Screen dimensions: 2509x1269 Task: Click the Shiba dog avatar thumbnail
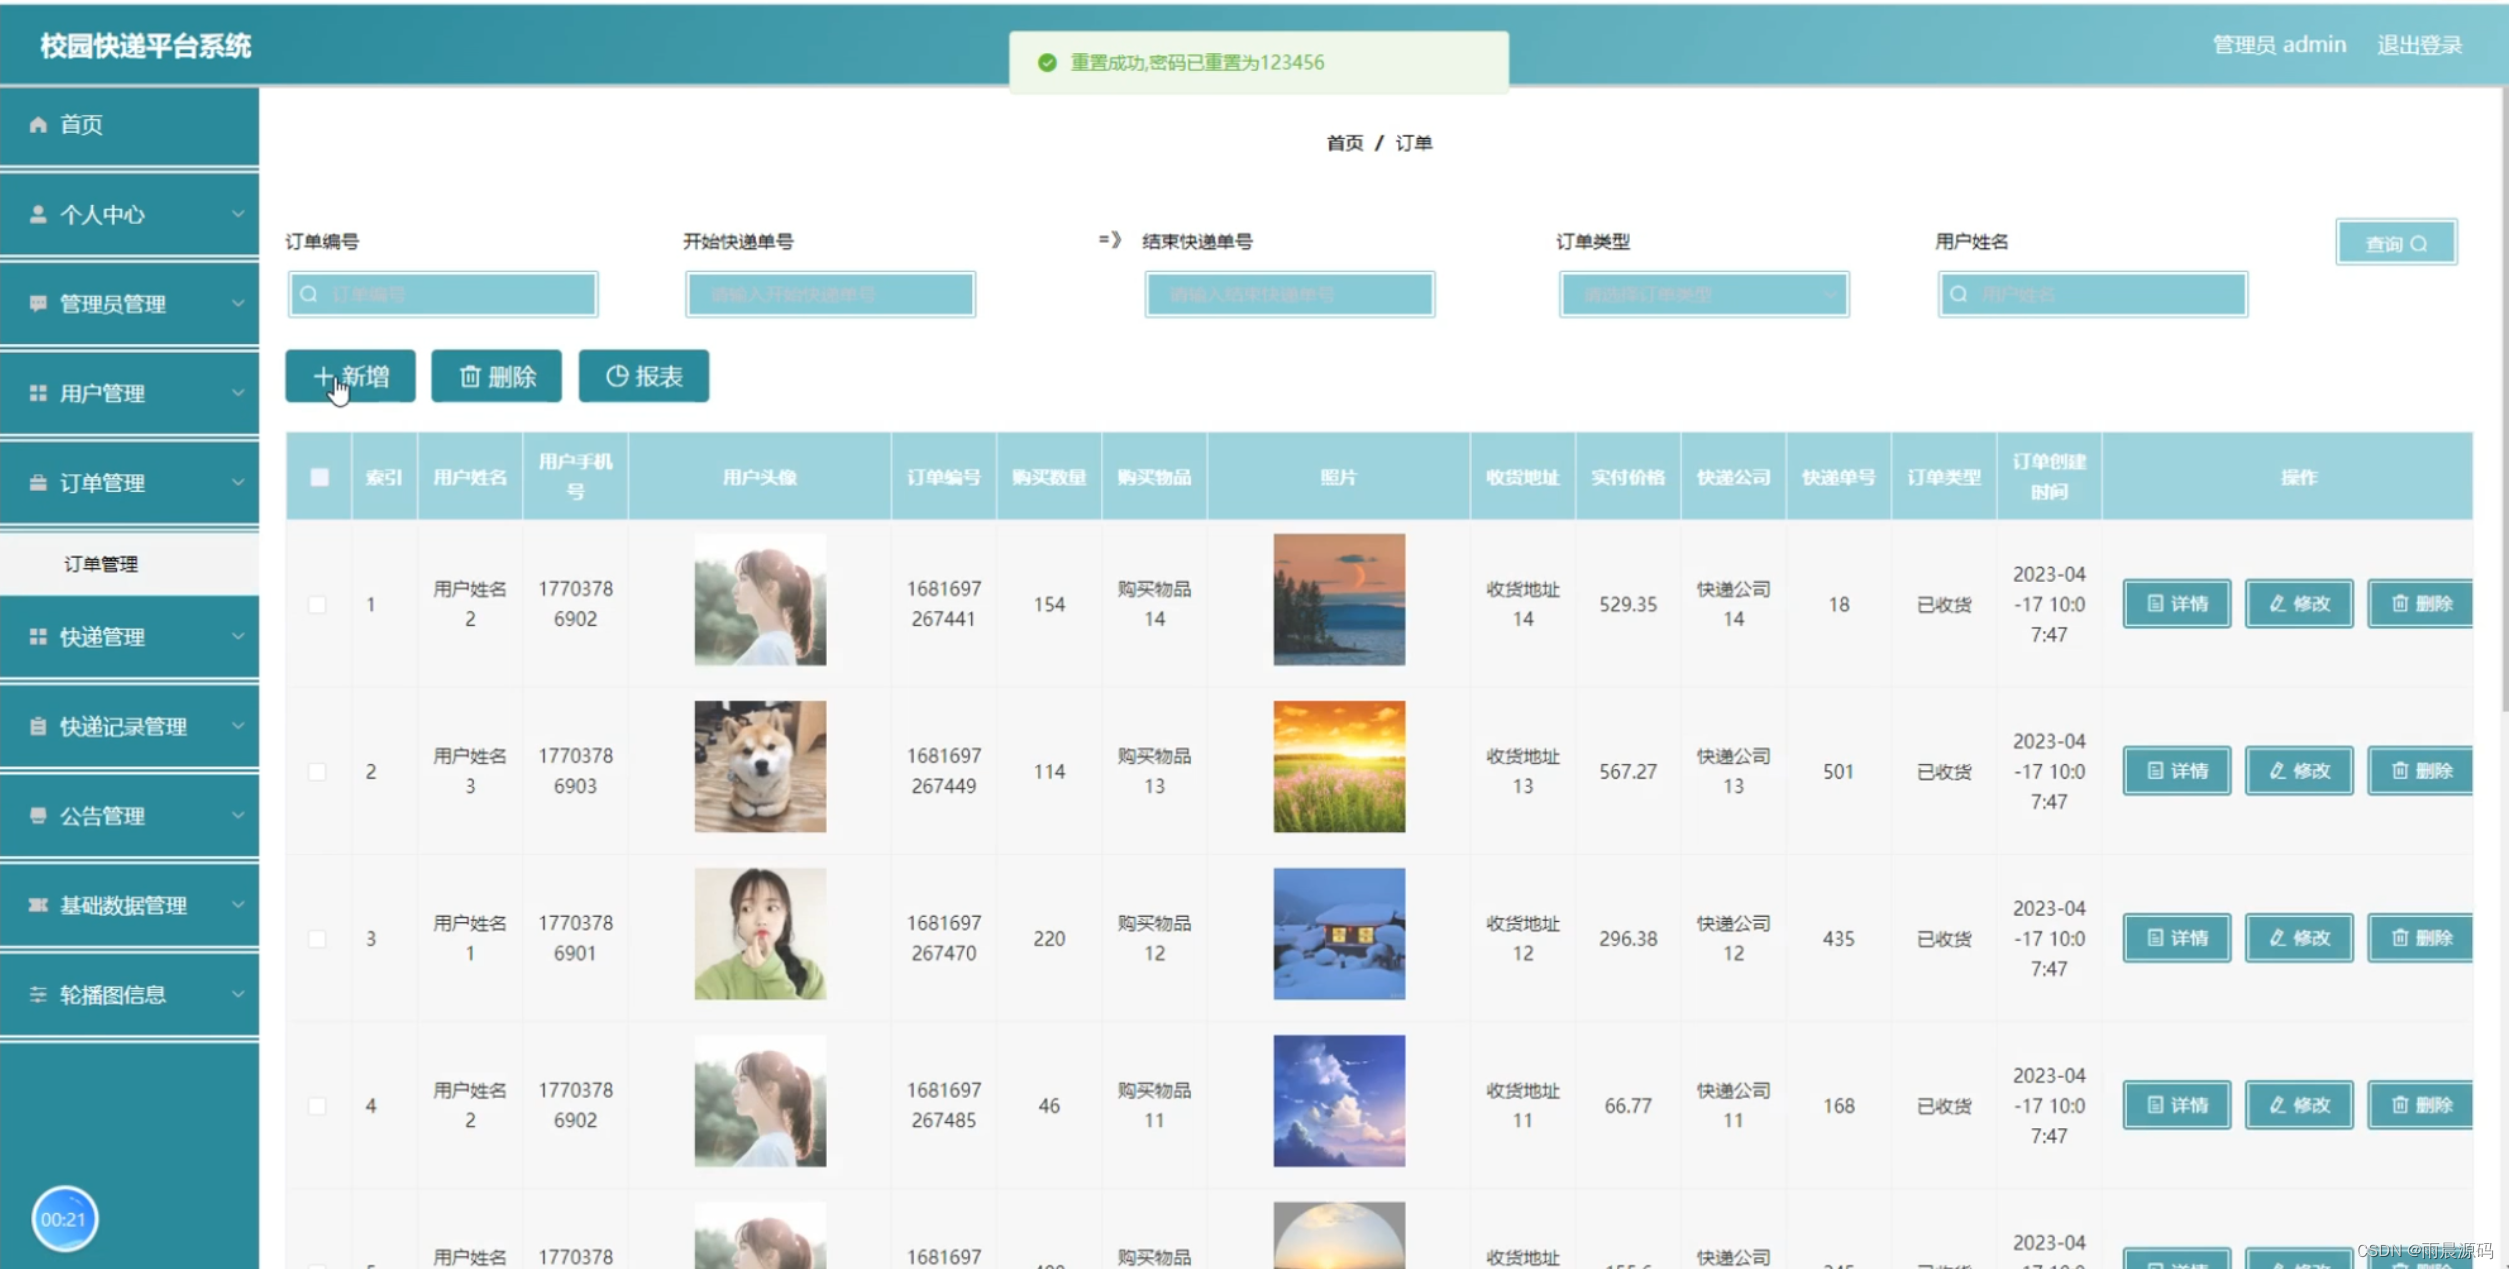(x=760, y=767)
